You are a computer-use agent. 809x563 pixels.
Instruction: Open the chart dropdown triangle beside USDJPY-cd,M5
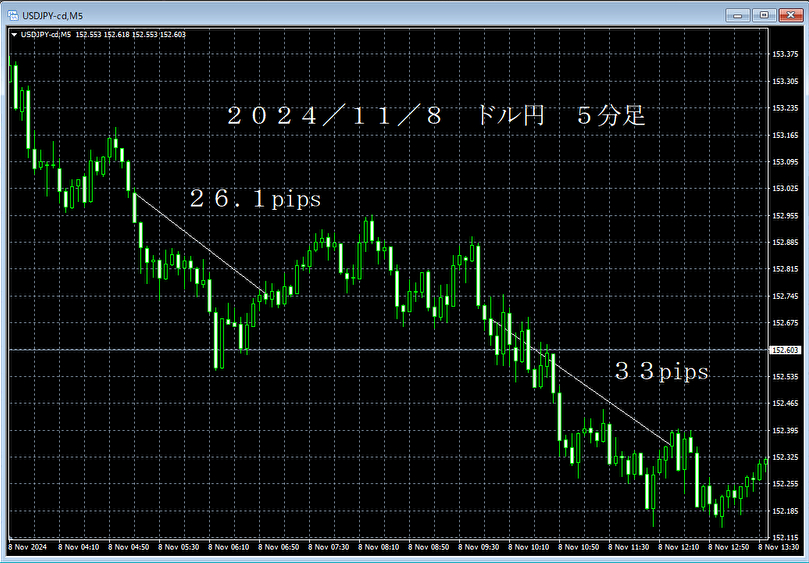coord(14,35)
